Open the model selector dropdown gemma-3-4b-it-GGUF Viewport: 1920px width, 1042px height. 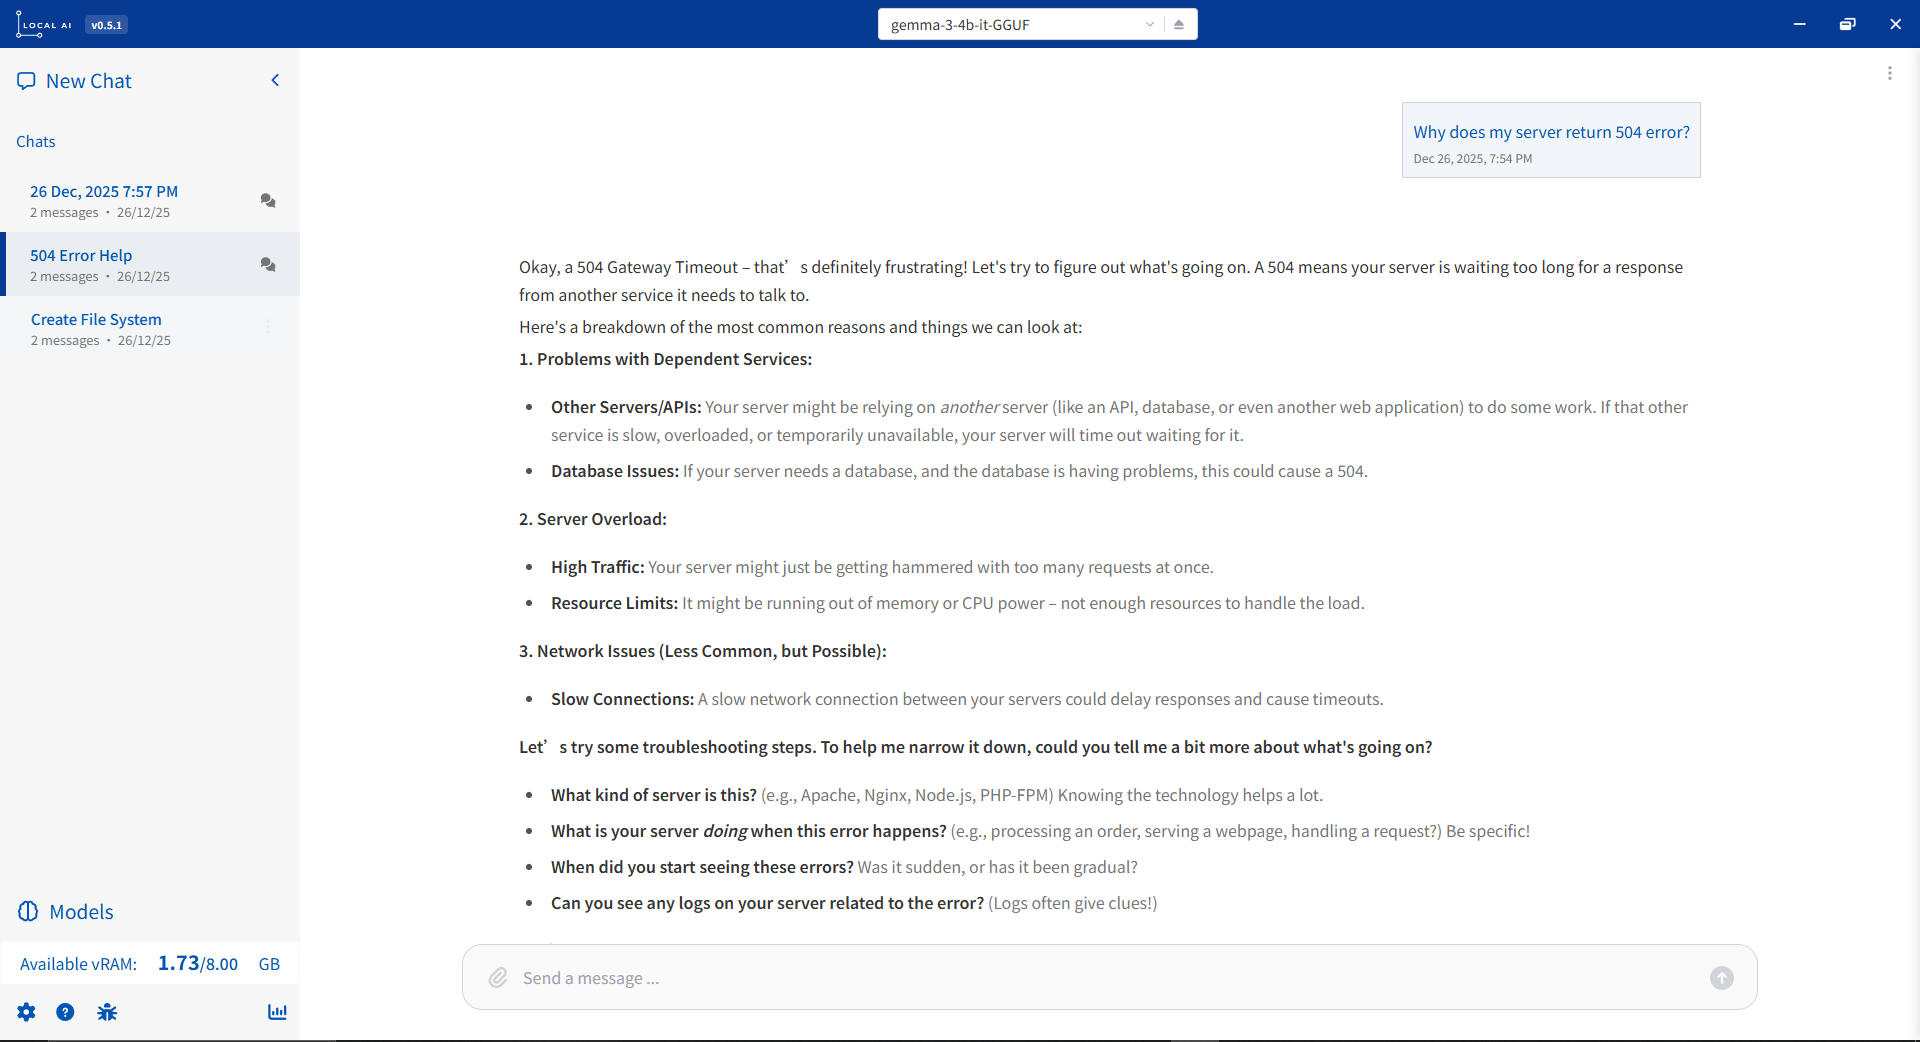[x=1020, y=24]
